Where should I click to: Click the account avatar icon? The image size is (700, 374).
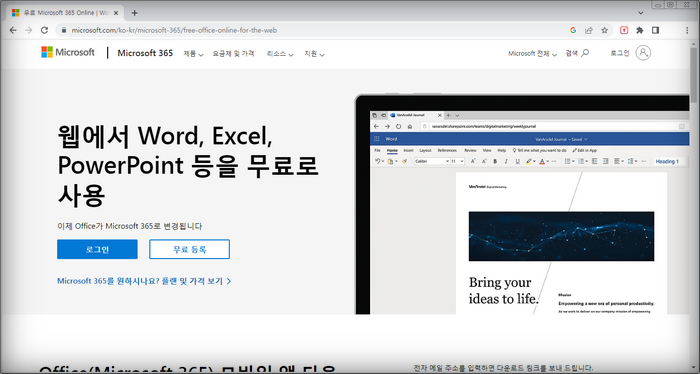643,53
